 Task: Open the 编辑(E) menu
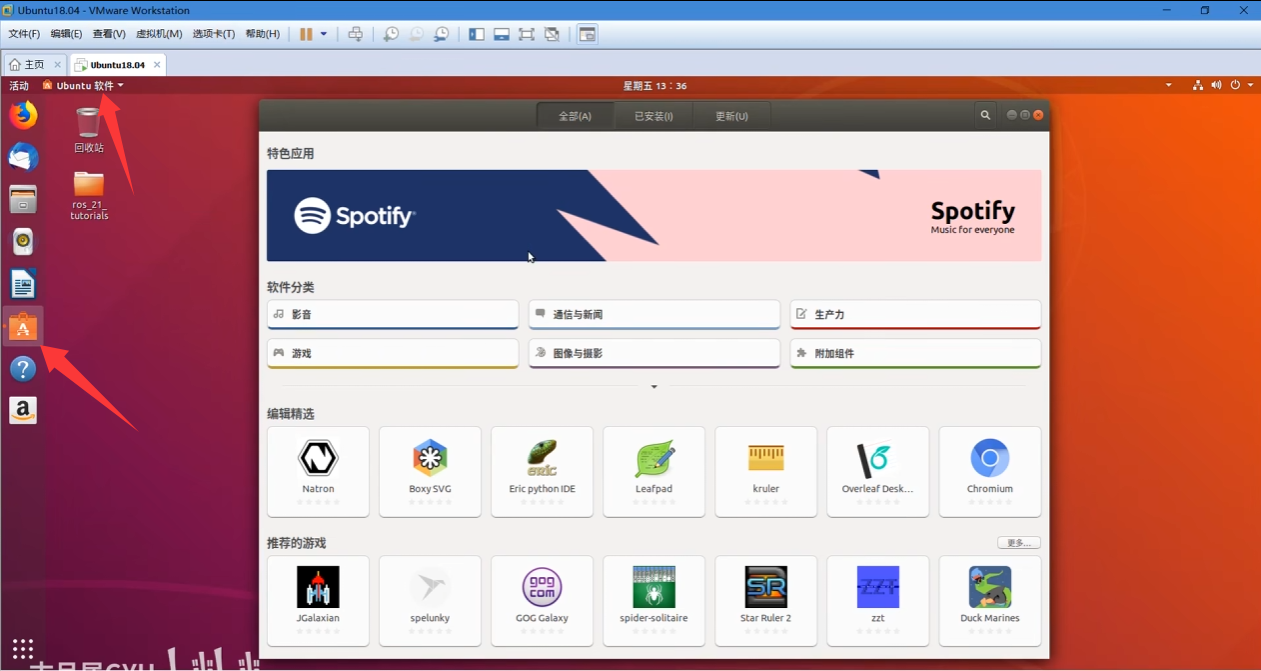pyautogui.click(x=66, y=34)
